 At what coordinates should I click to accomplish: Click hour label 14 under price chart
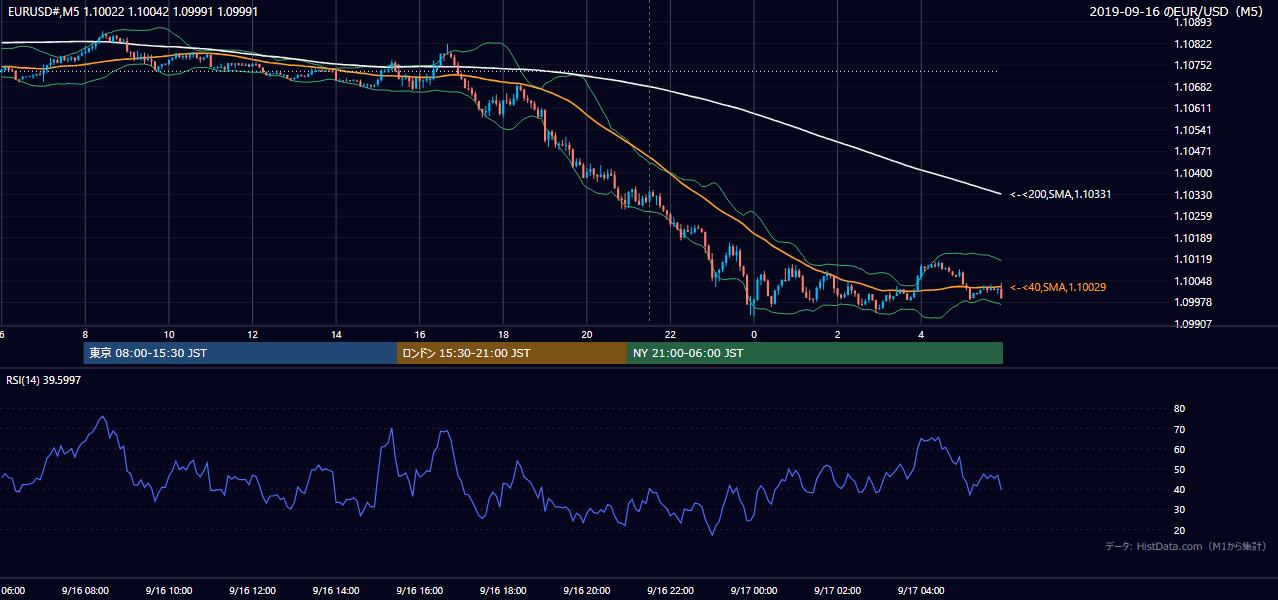coord(336,334)
